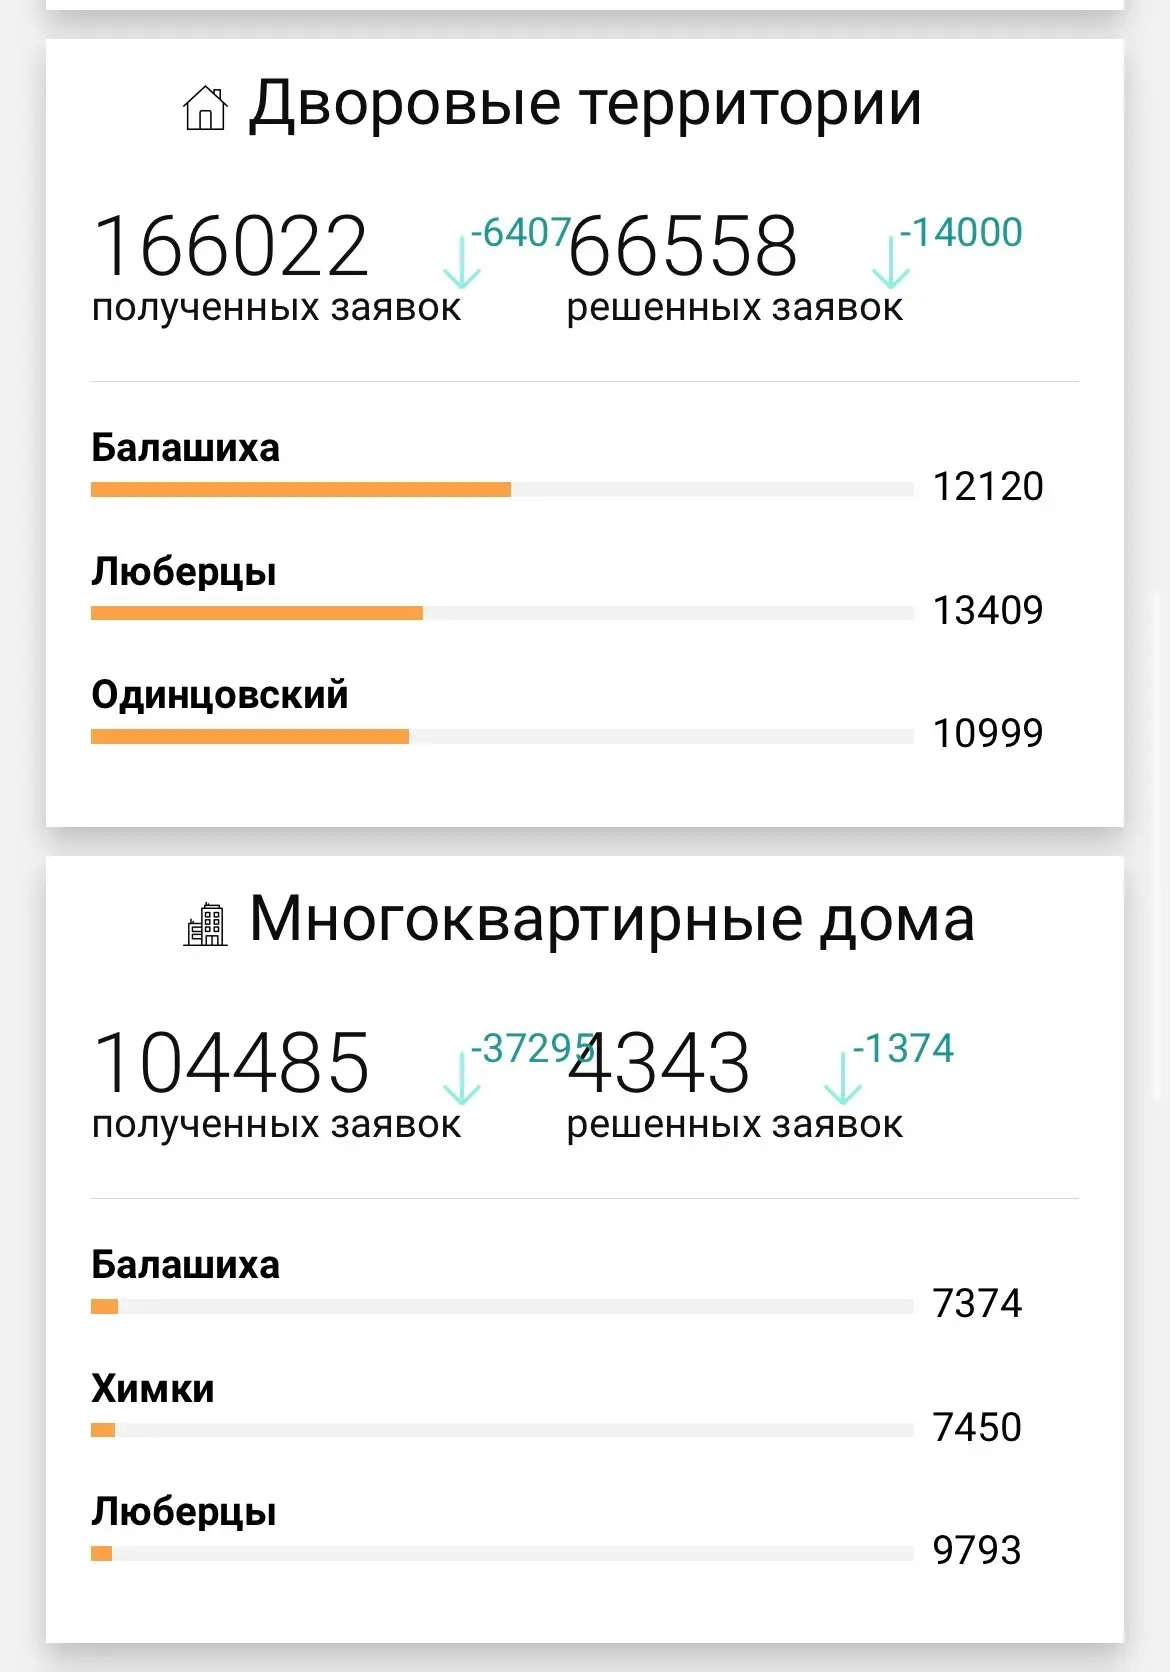Click the down arrow next to -1374

(843, 1078)
